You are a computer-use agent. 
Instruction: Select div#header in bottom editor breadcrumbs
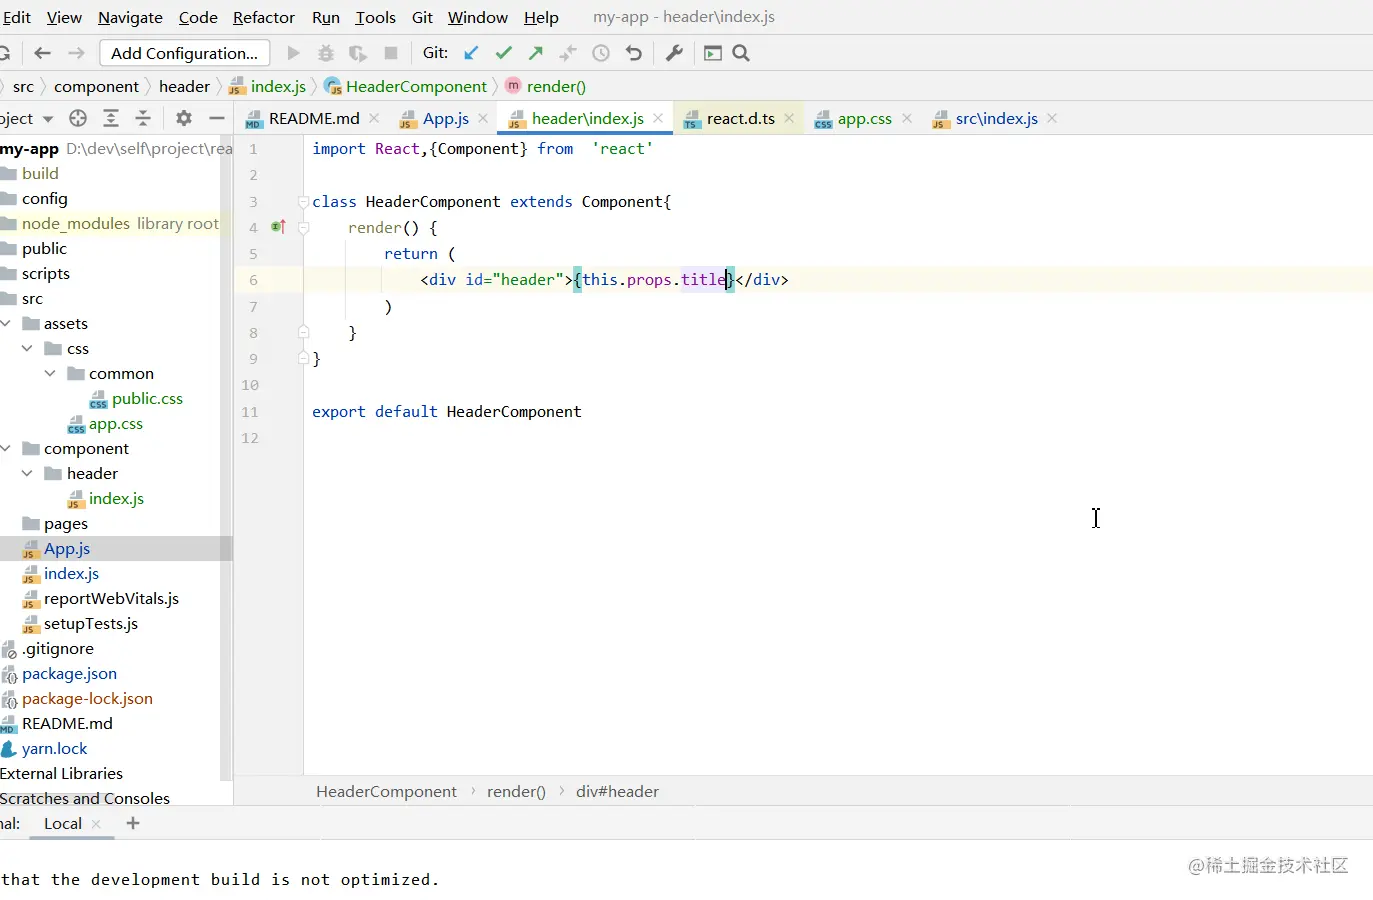coord(617,791)
